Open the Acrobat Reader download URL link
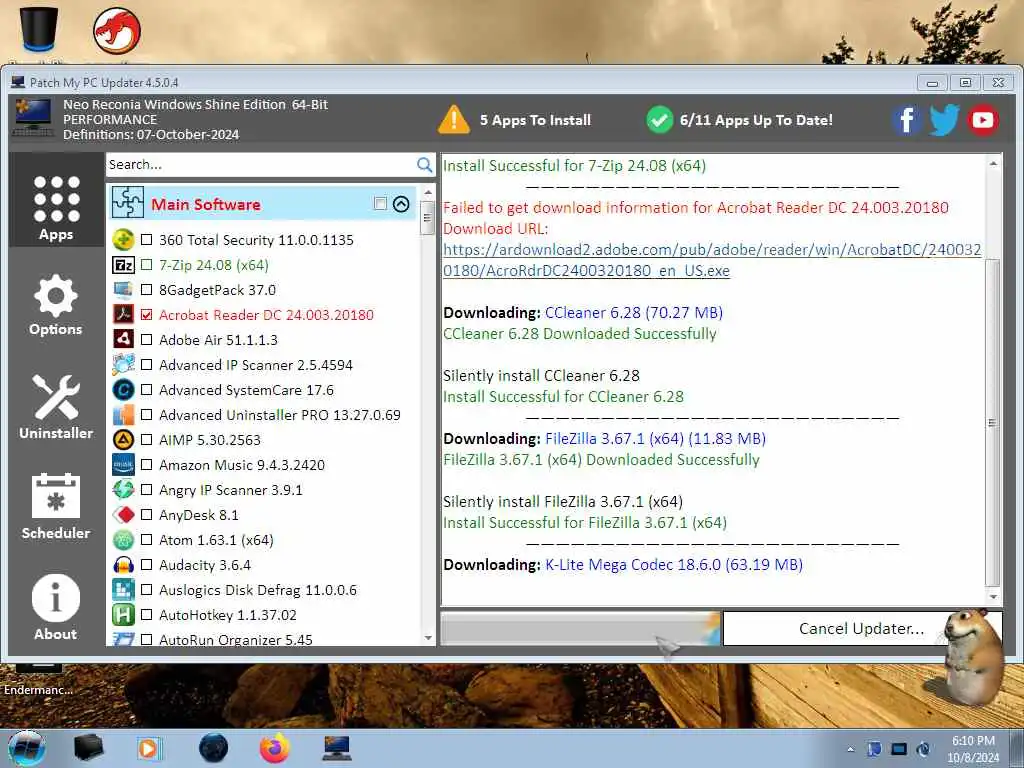 click(712, 260)
